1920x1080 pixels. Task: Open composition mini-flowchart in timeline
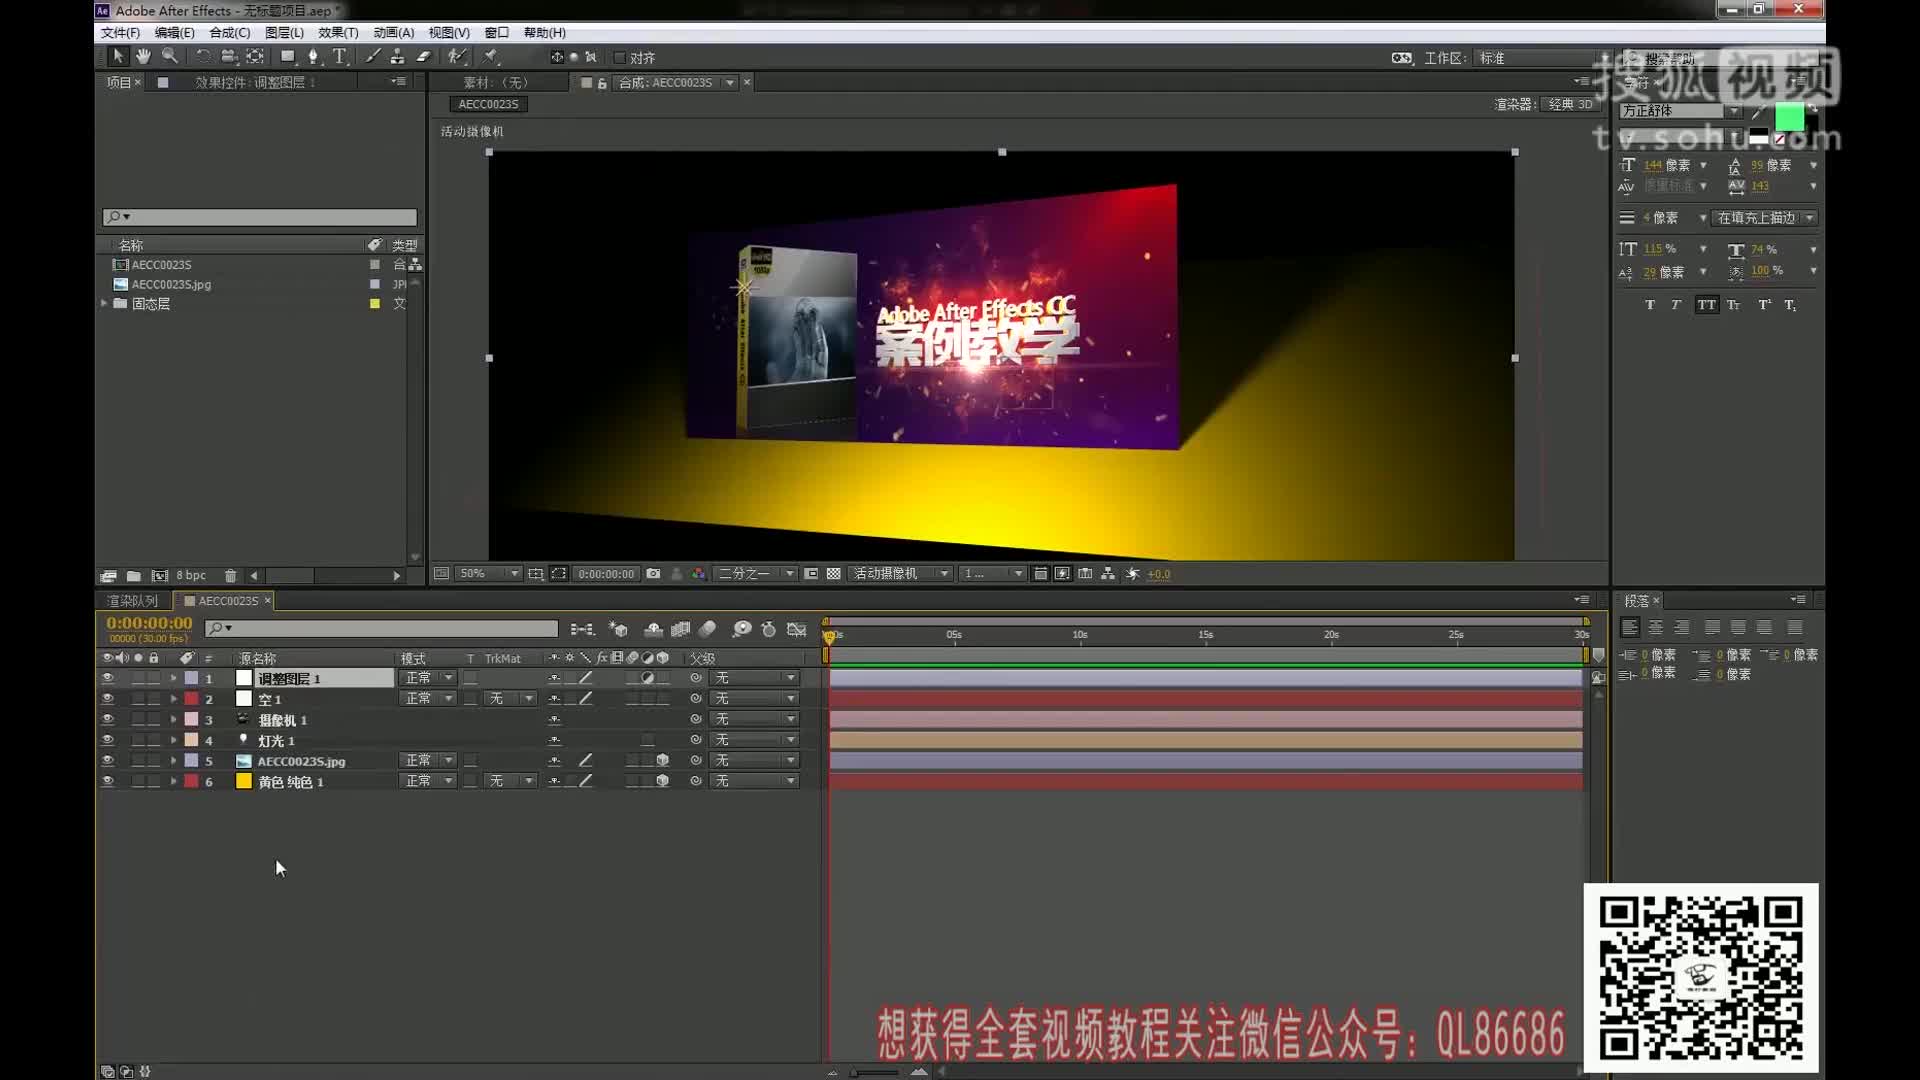pos(582,629)
